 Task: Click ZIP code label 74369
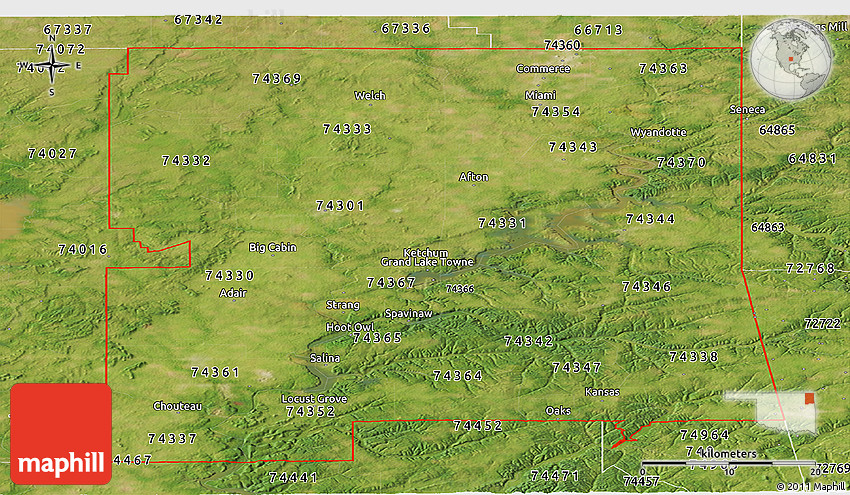pos(277,78)
